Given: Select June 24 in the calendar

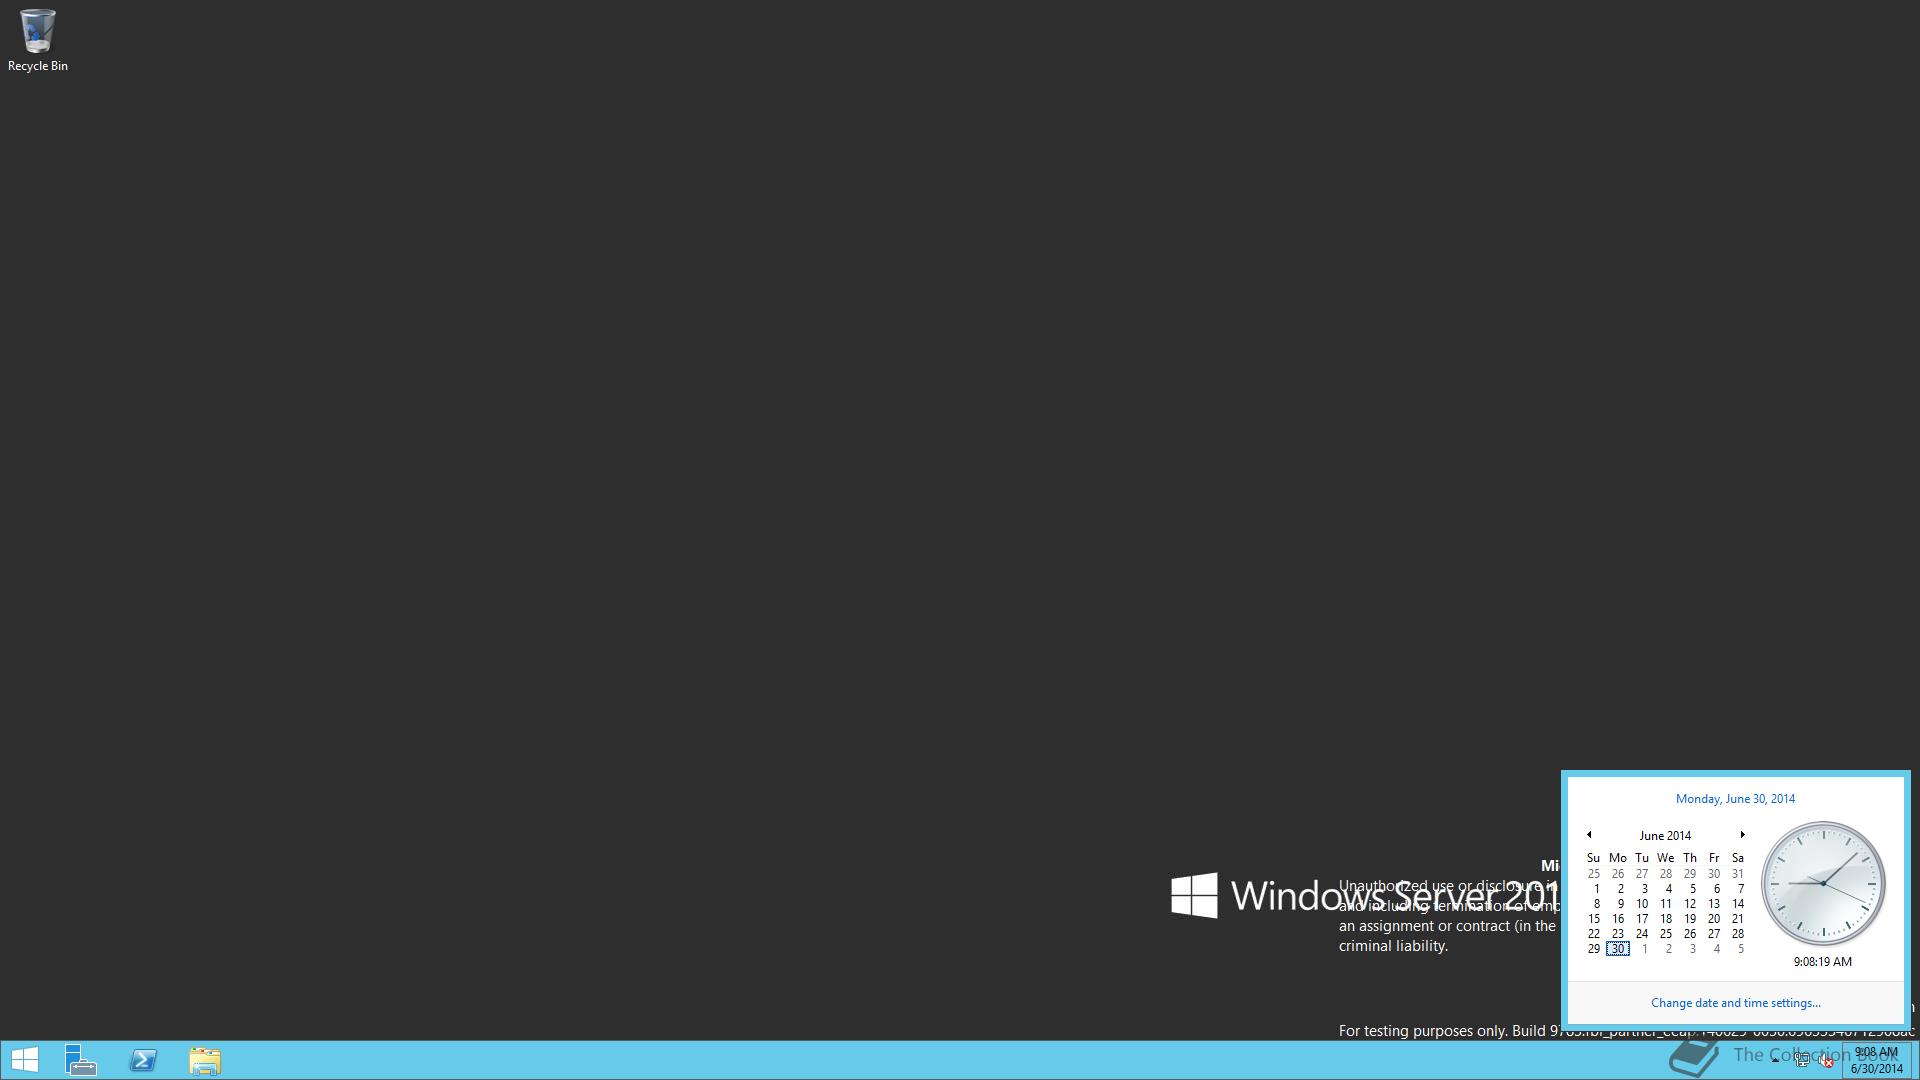Looking at the screenshot, I should 1641,934.
